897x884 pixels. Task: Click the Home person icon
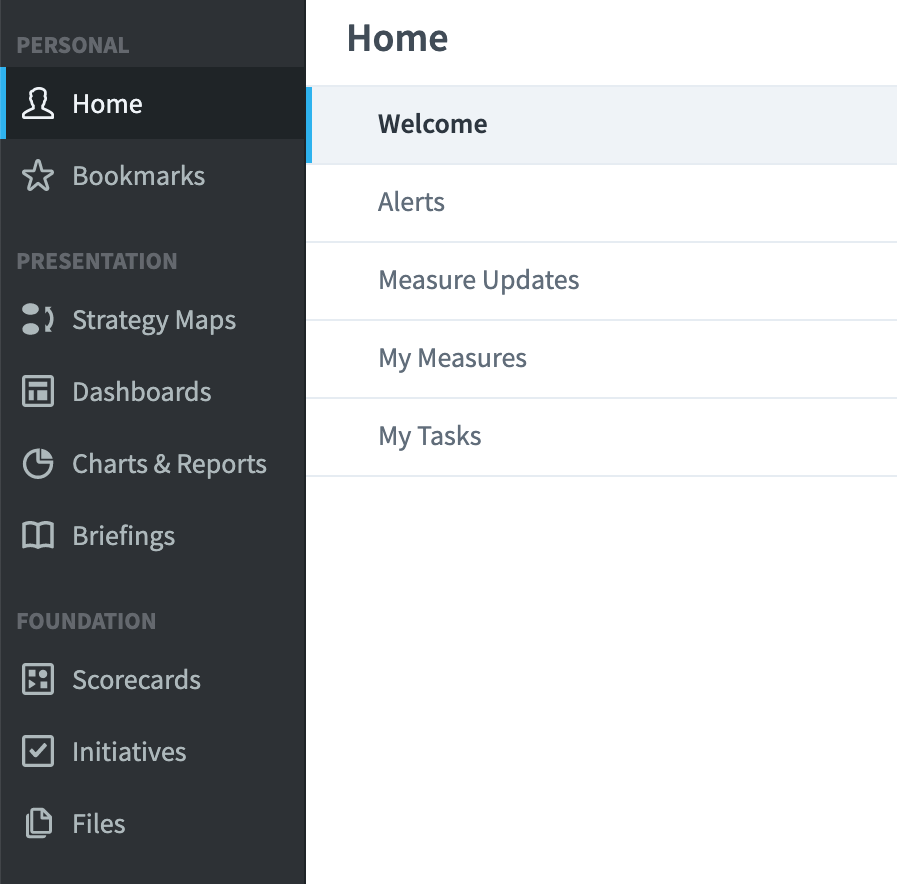[38, 104]
